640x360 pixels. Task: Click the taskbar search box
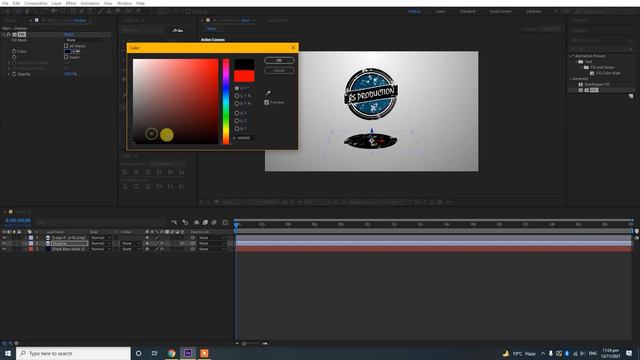click(73, 353)
